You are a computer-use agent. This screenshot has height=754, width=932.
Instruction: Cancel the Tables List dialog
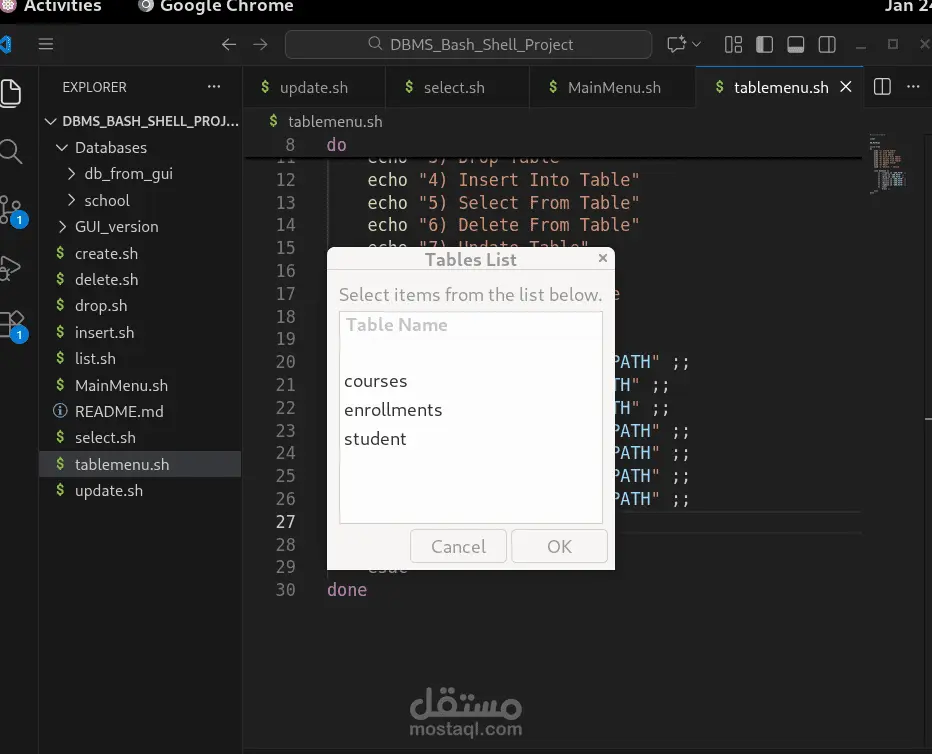(458, 546)
